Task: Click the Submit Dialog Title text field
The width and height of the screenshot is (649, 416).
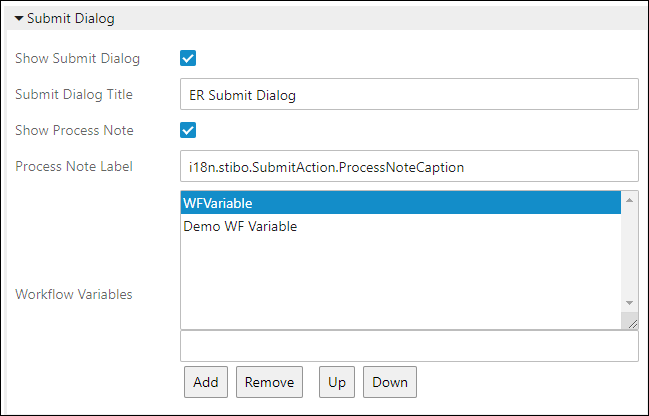Action: [409, 95]
